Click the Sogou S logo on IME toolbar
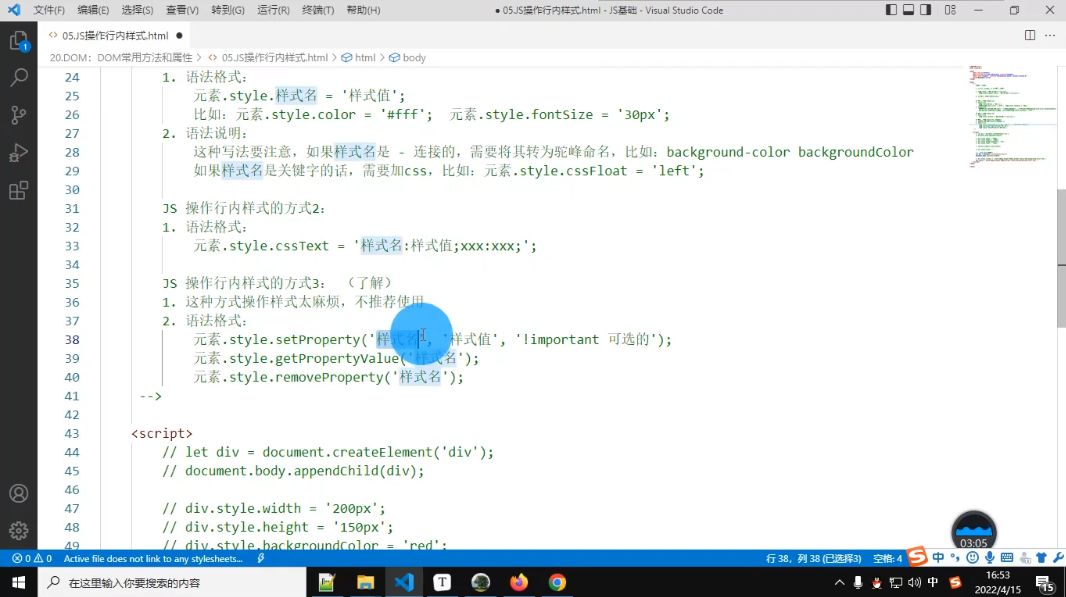 tap(916, 557)
